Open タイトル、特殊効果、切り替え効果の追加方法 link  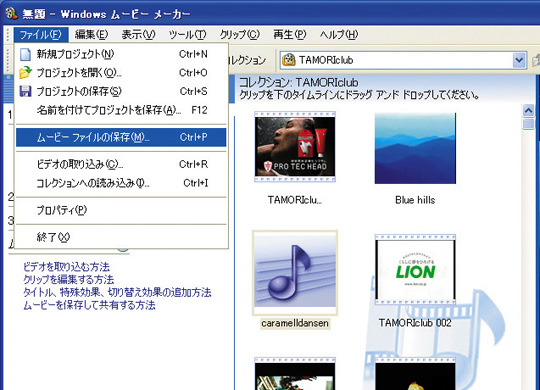(x=117, y=292)
